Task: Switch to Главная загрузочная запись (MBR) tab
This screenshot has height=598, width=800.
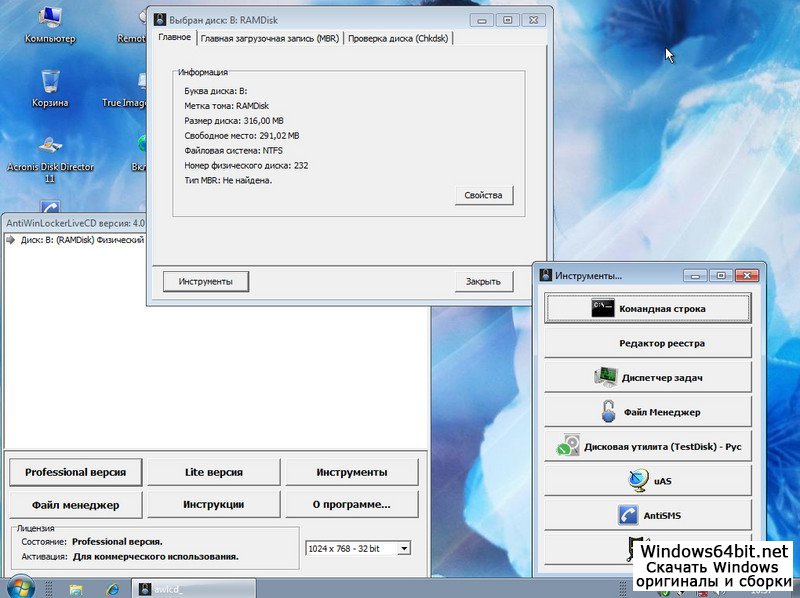Action: pos(270,38)
